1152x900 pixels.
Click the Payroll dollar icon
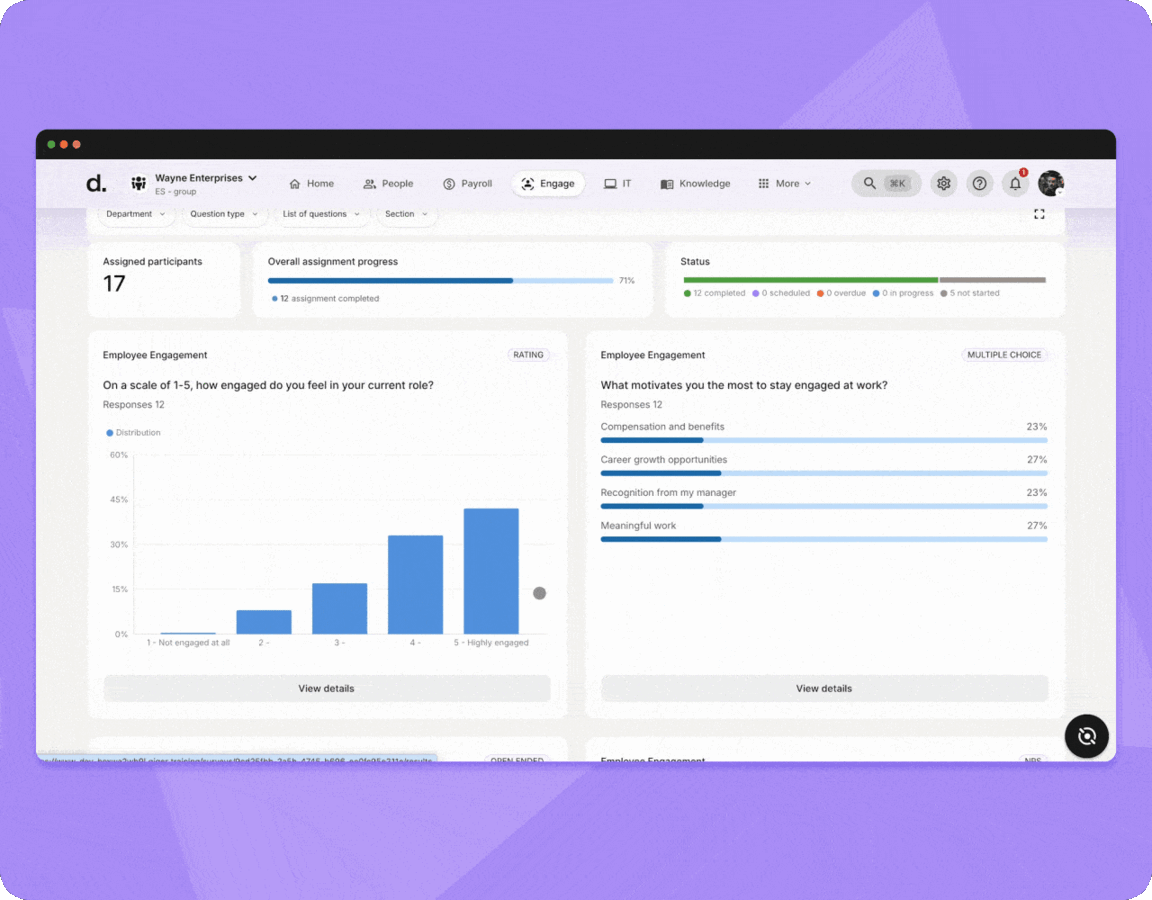[449, 184]
